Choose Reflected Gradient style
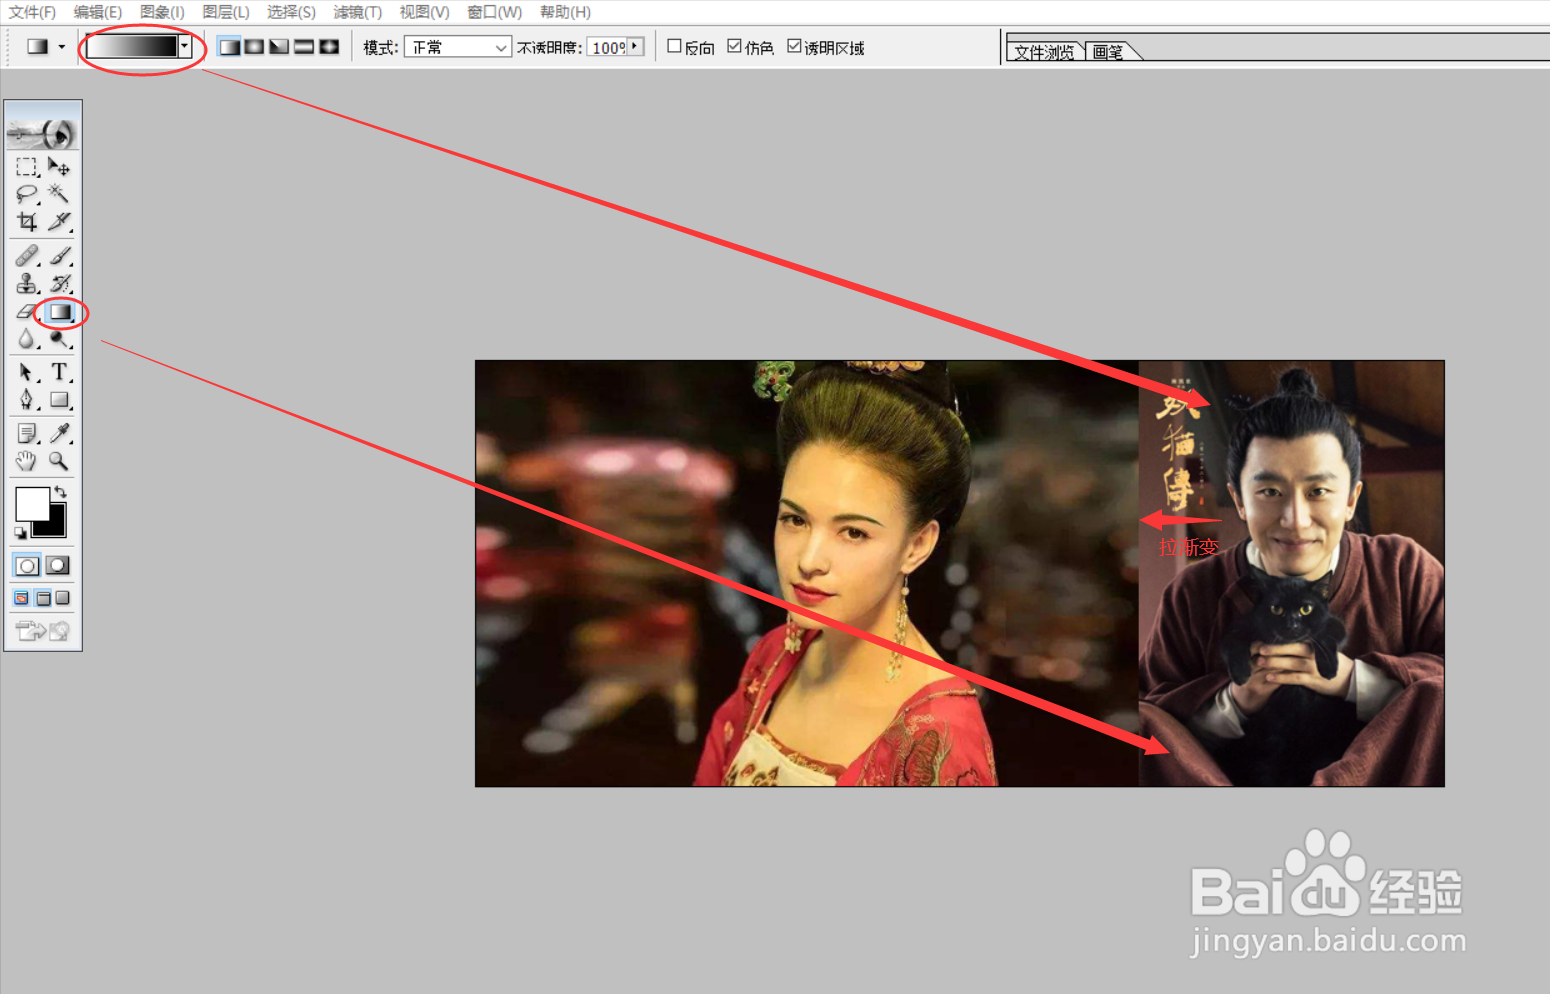This screenshot has width=1550, height=994. [304, 47]
